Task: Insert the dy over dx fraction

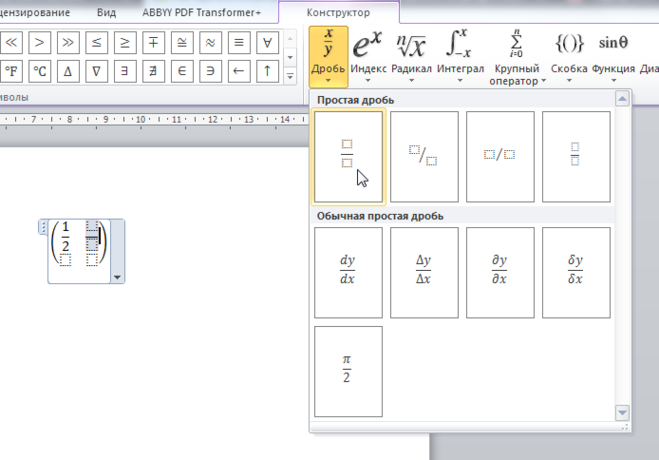Action: pyautogui.click(x=348, y=273)
